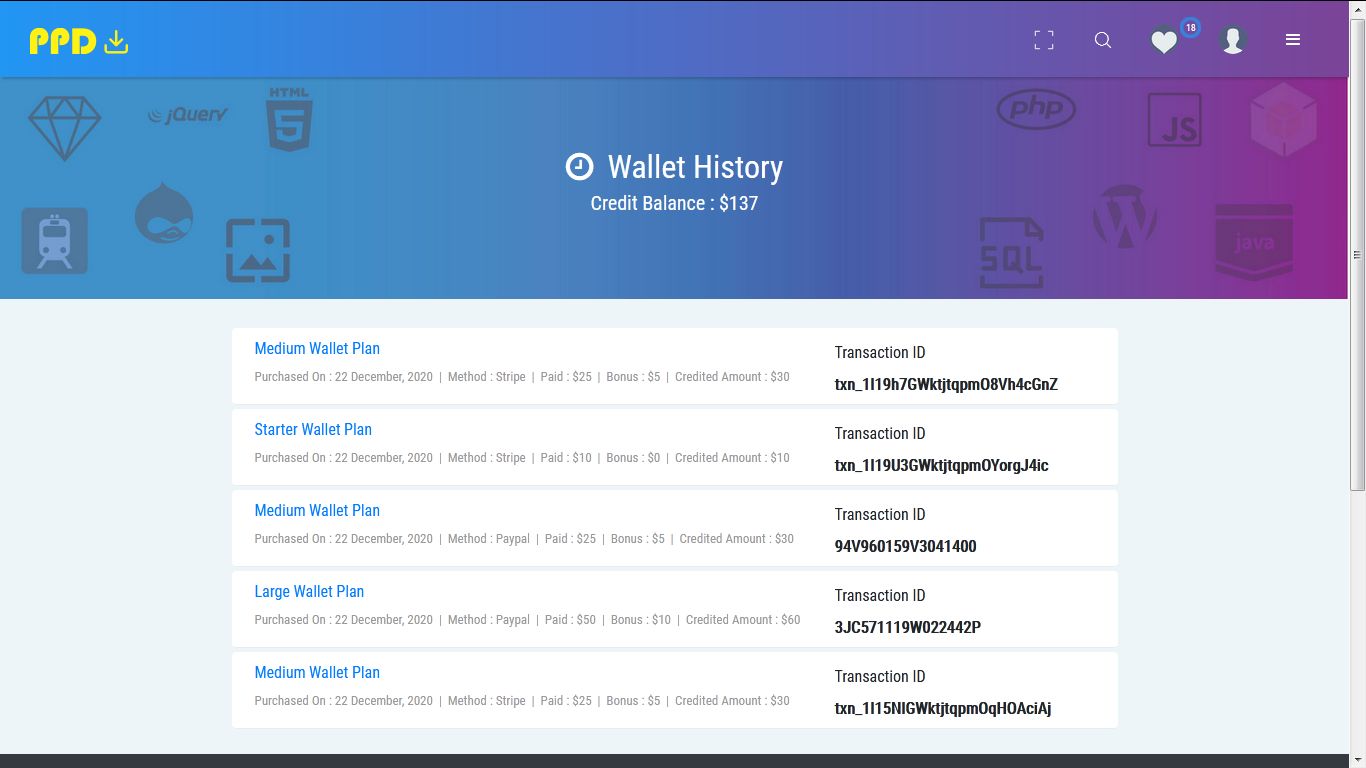The image size is (1366, 768).
Task: Click the Credit Balance text
Action: [673, 203]
